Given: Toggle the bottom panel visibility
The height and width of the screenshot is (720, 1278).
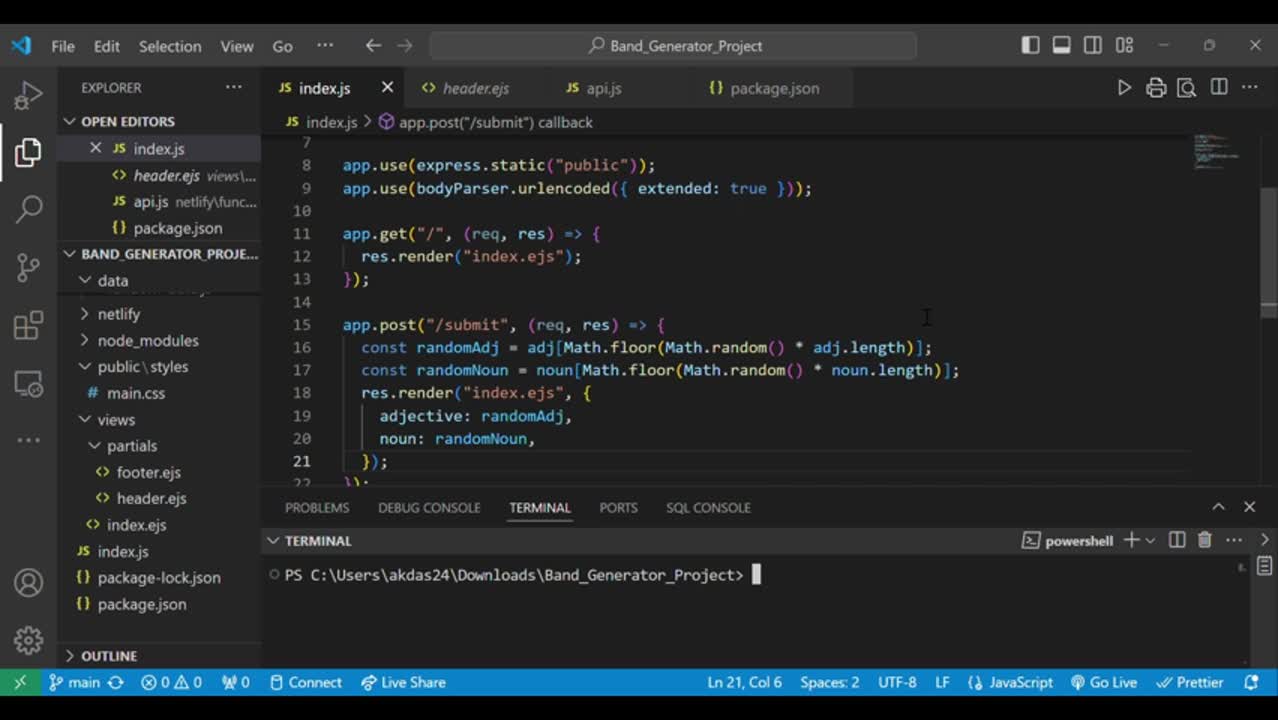Looking at the screenshot, I should [x=1062, y=45].
